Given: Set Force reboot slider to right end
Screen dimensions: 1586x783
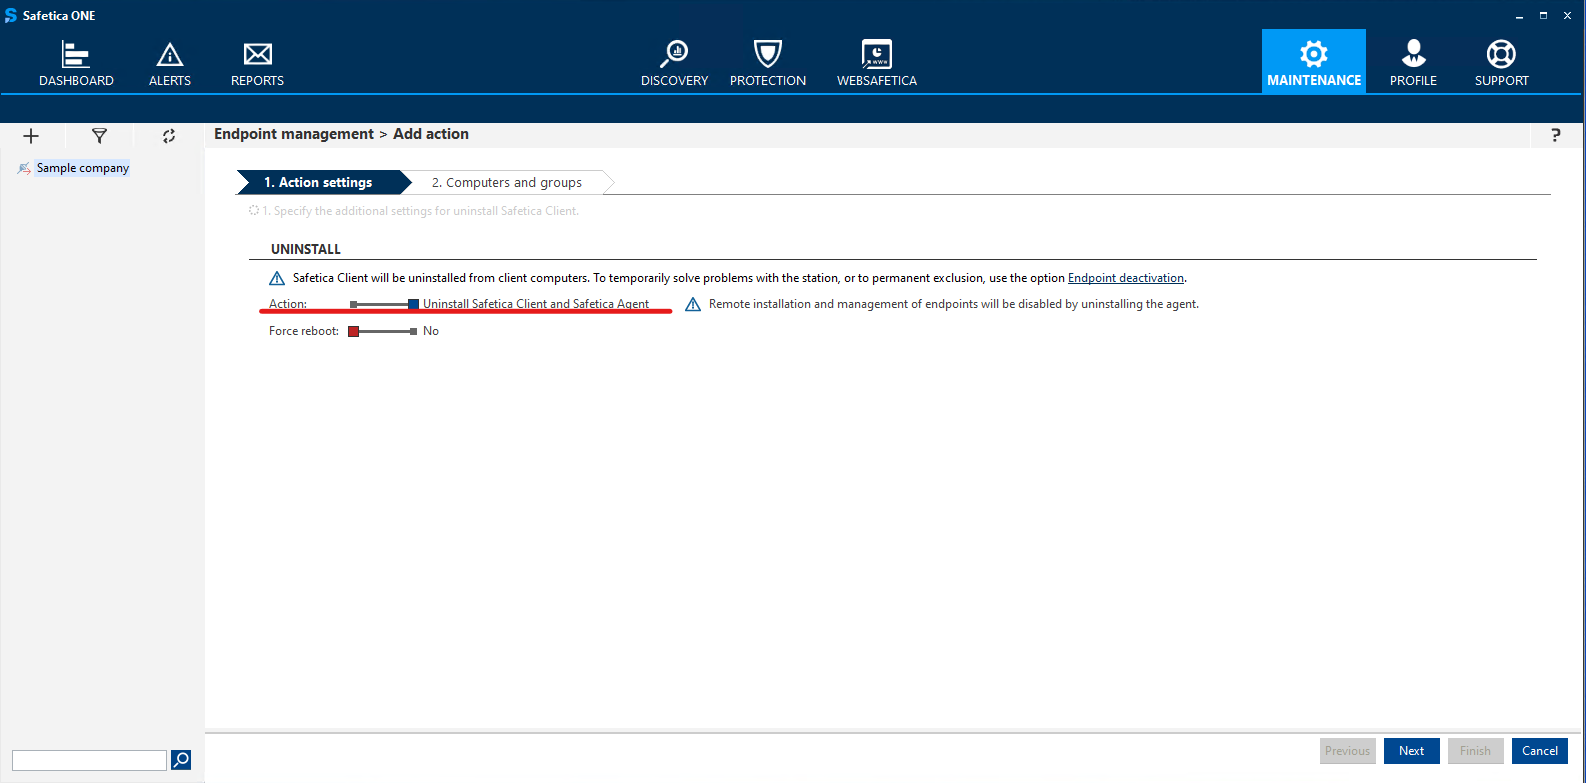Looking at the screenshot, I should click(x=414, y=331).
